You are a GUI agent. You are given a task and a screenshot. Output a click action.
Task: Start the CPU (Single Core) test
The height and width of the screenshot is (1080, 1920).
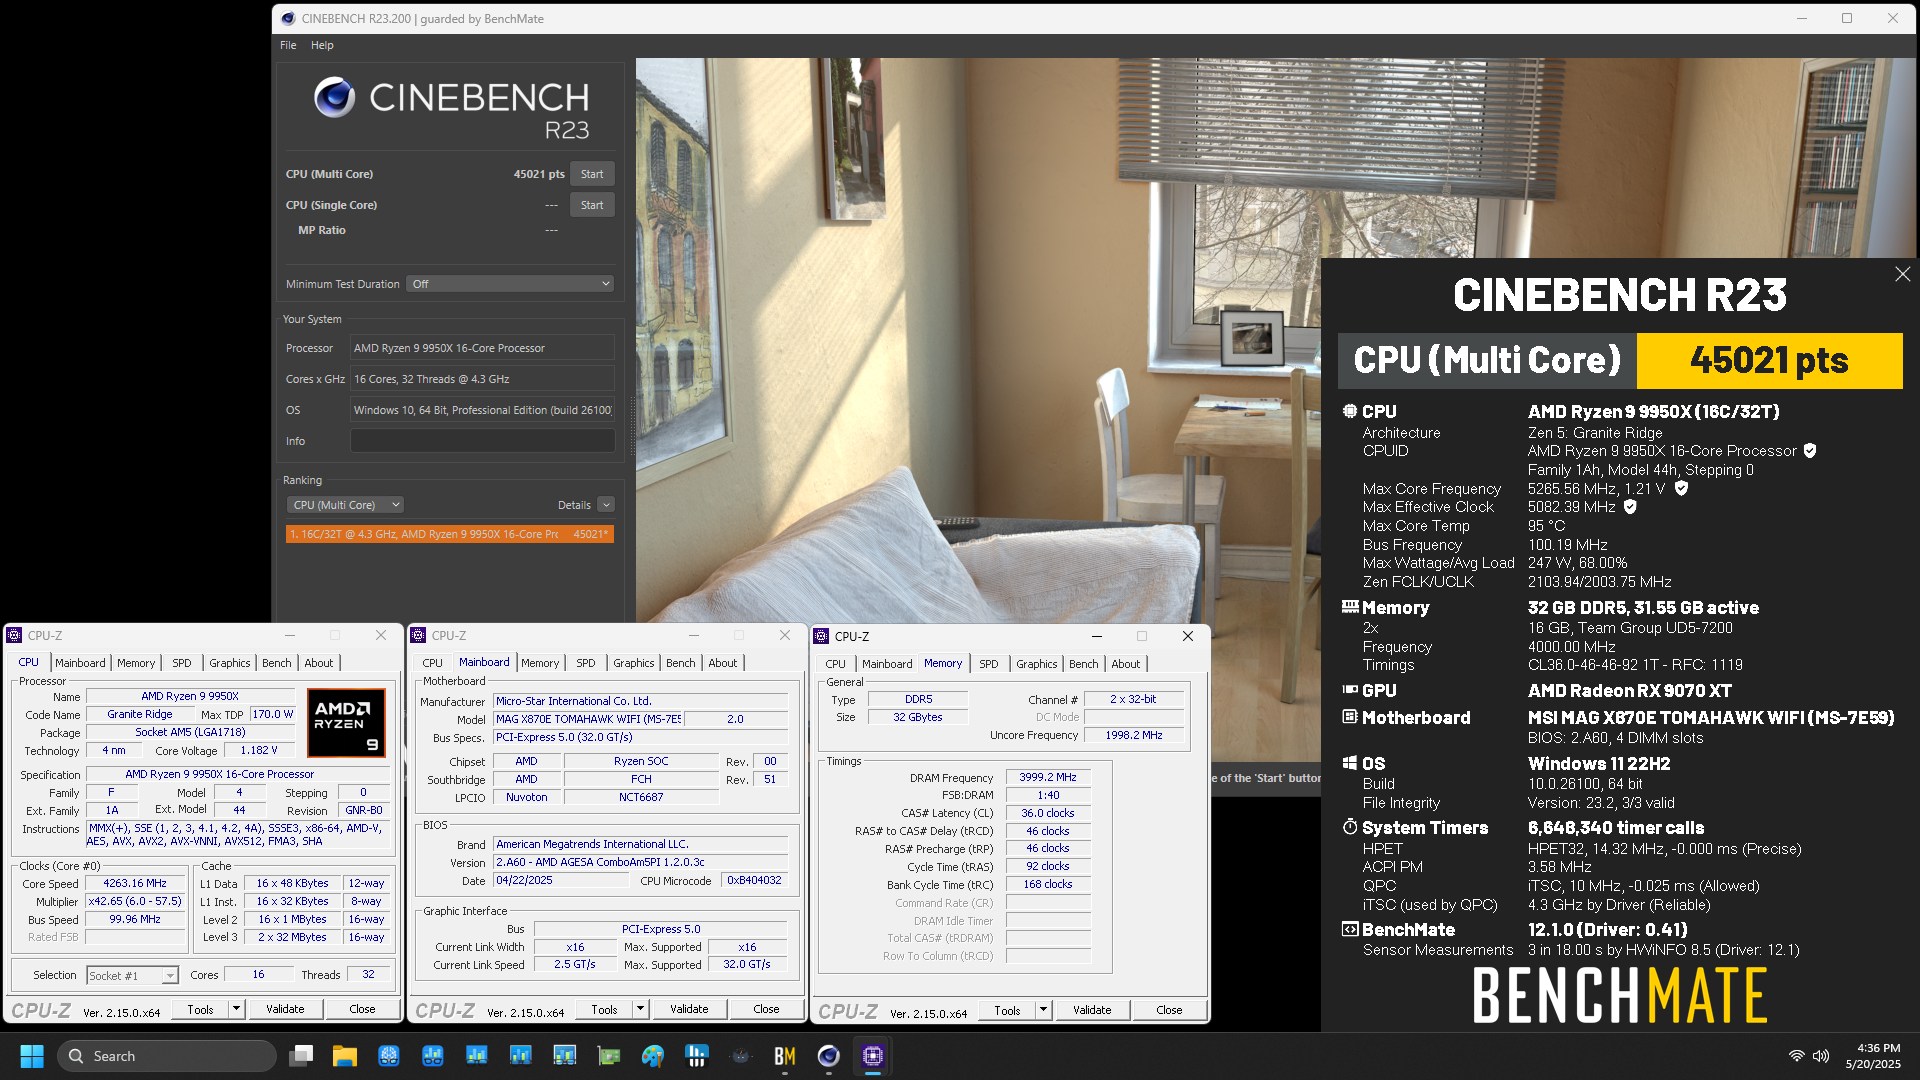(x=592, y=205)
